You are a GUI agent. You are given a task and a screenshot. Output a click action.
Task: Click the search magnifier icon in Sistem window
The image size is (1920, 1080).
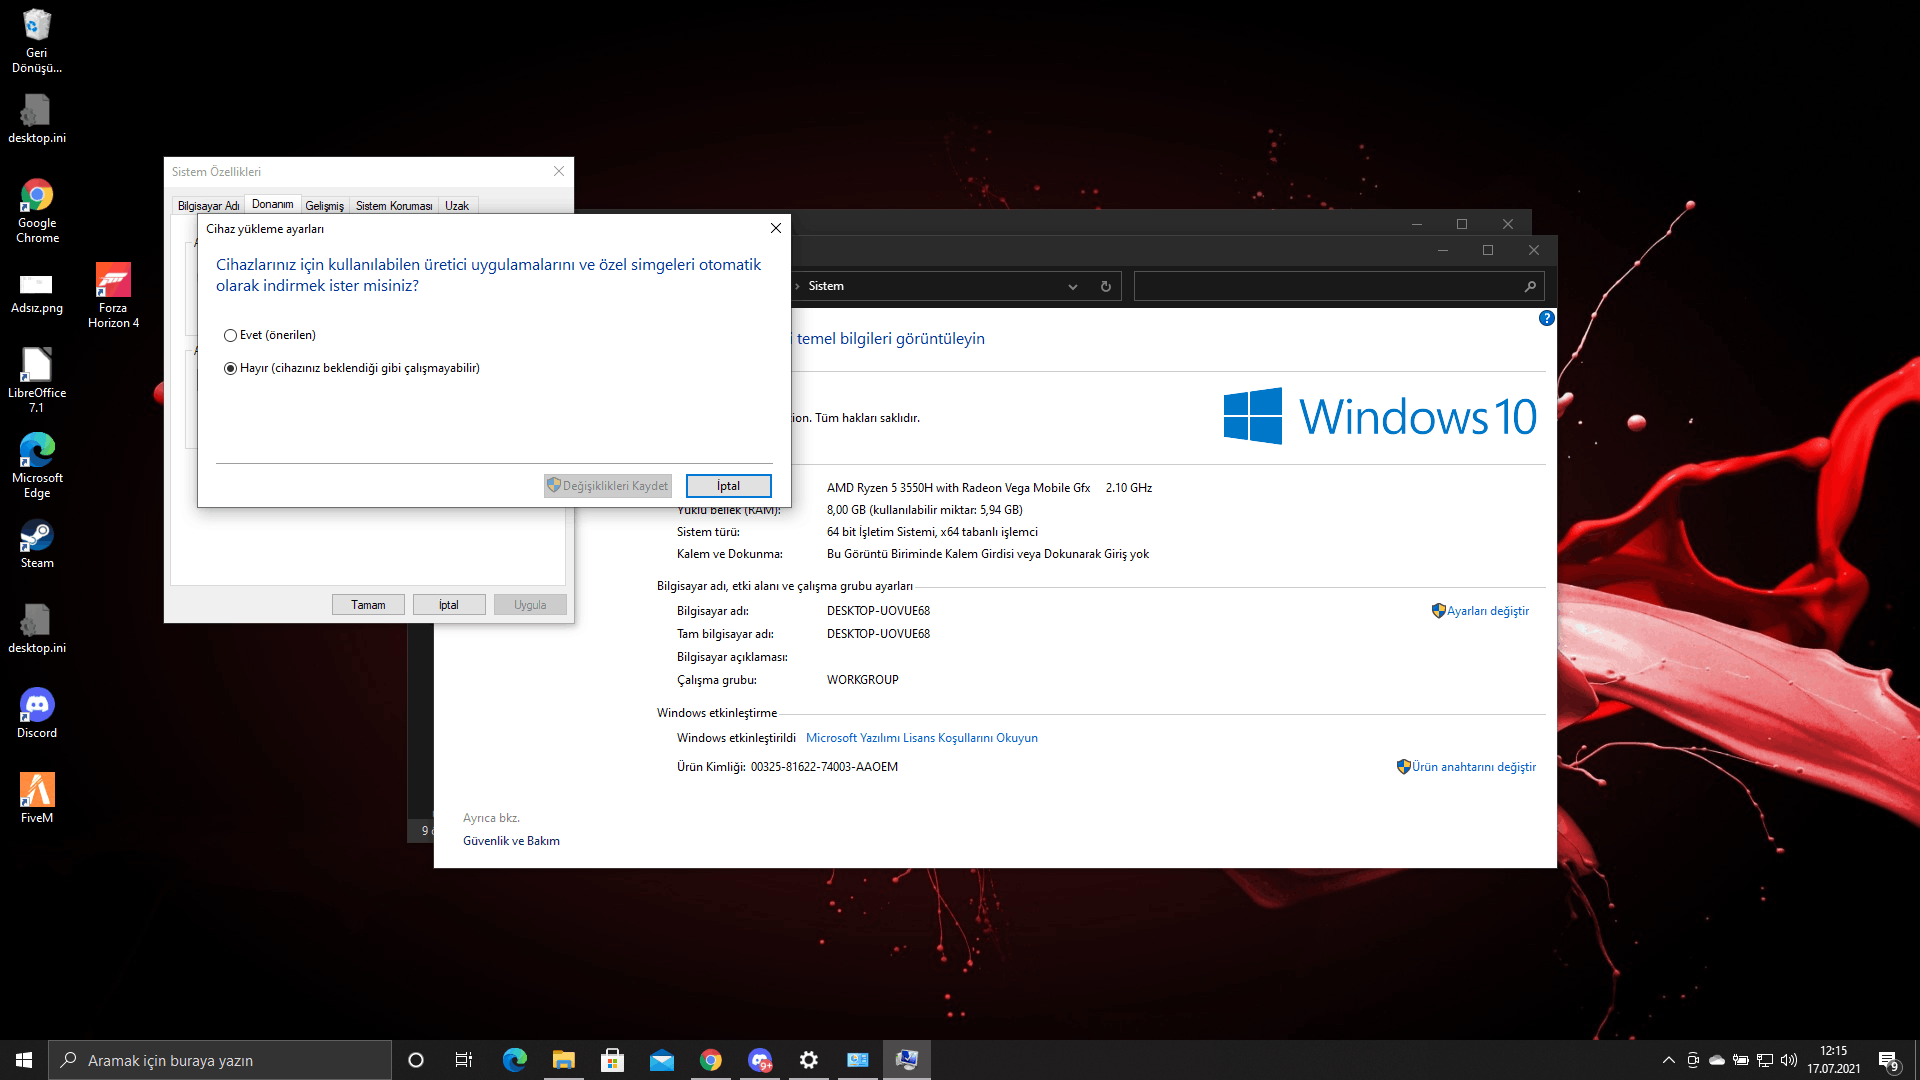pyautogui.click(x=1529, y=287)
